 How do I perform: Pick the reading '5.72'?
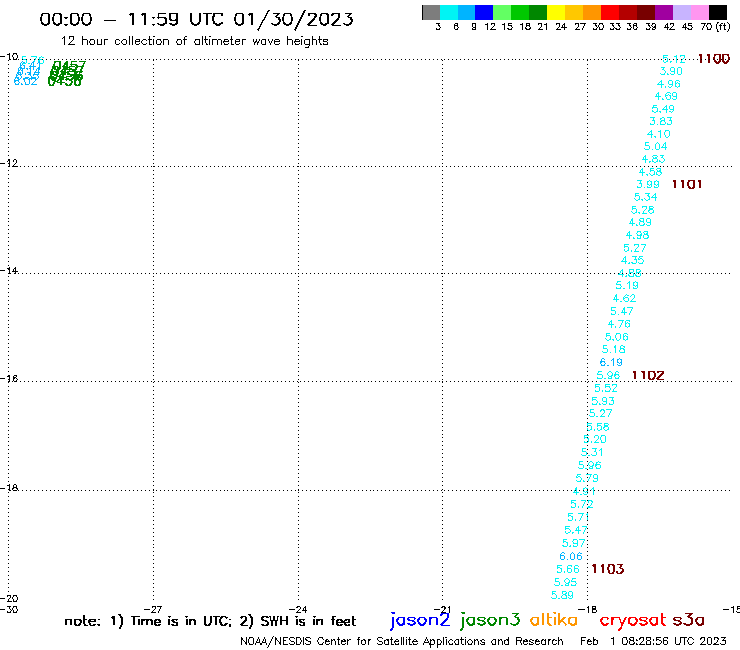(582, 504)
